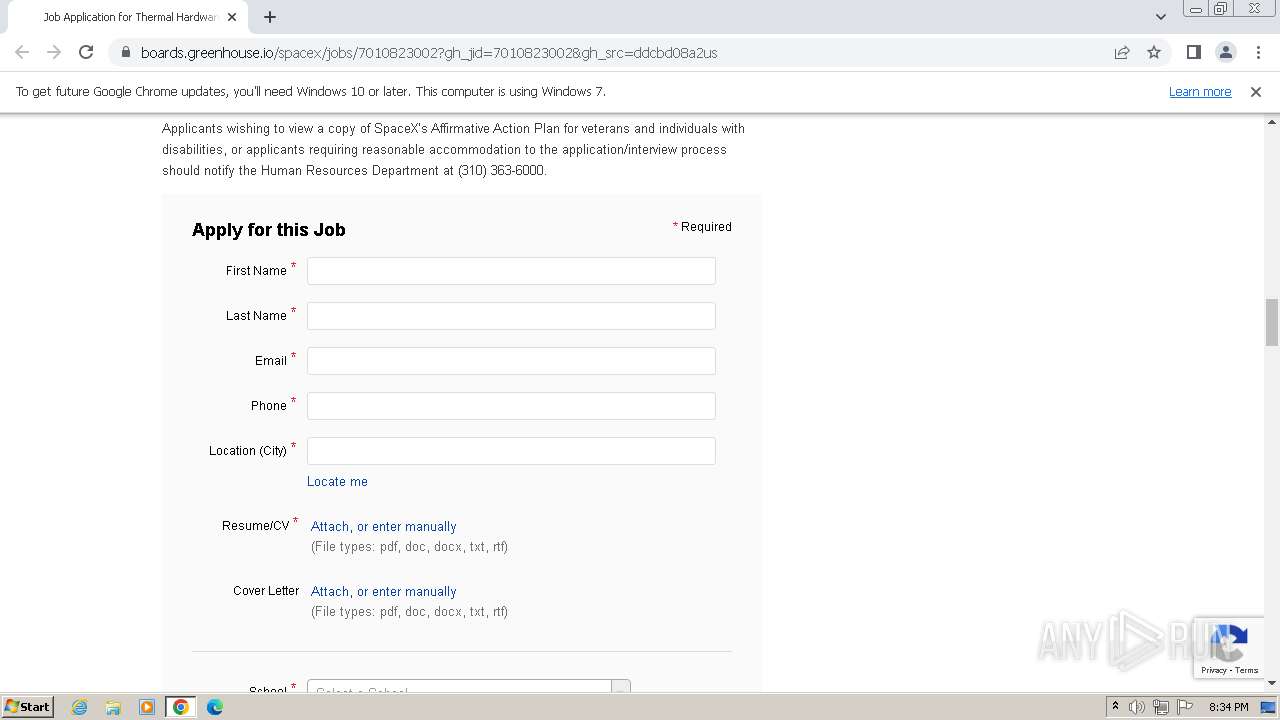Open the Action Center flag icon

point(1184,707)
